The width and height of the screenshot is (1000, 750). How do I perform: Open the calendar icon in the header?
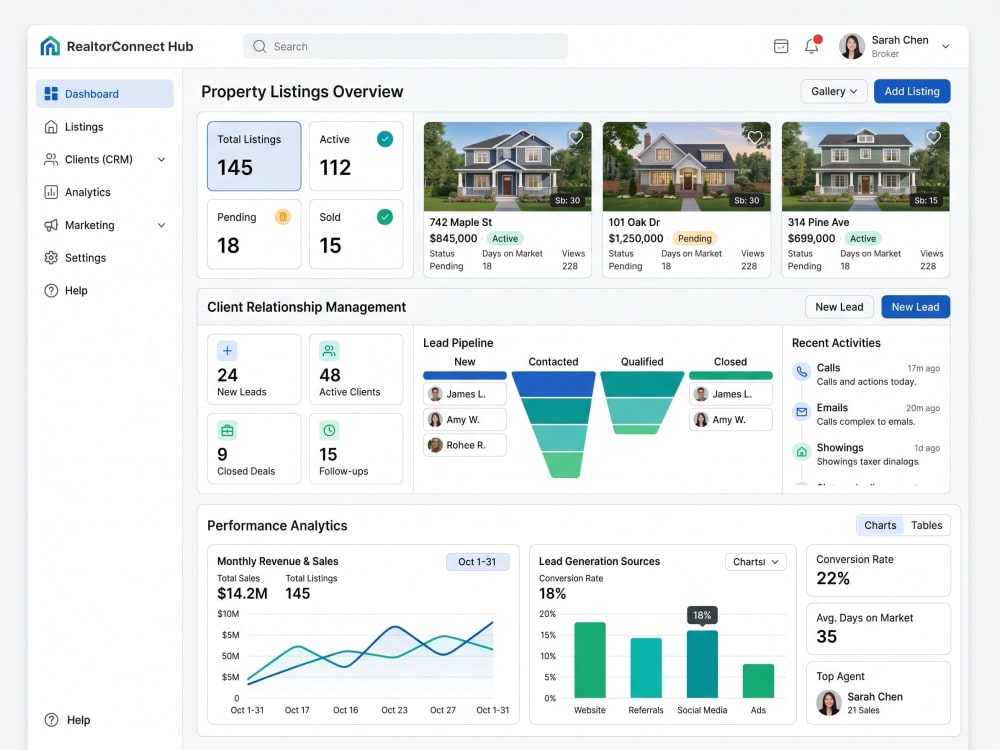pos(781,46)
